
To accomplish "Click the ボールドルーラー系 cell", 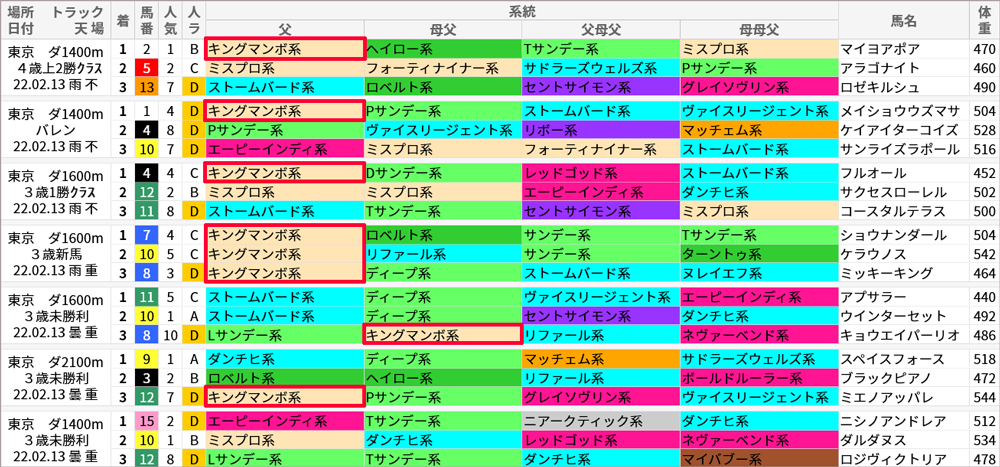I will point(758,378).
